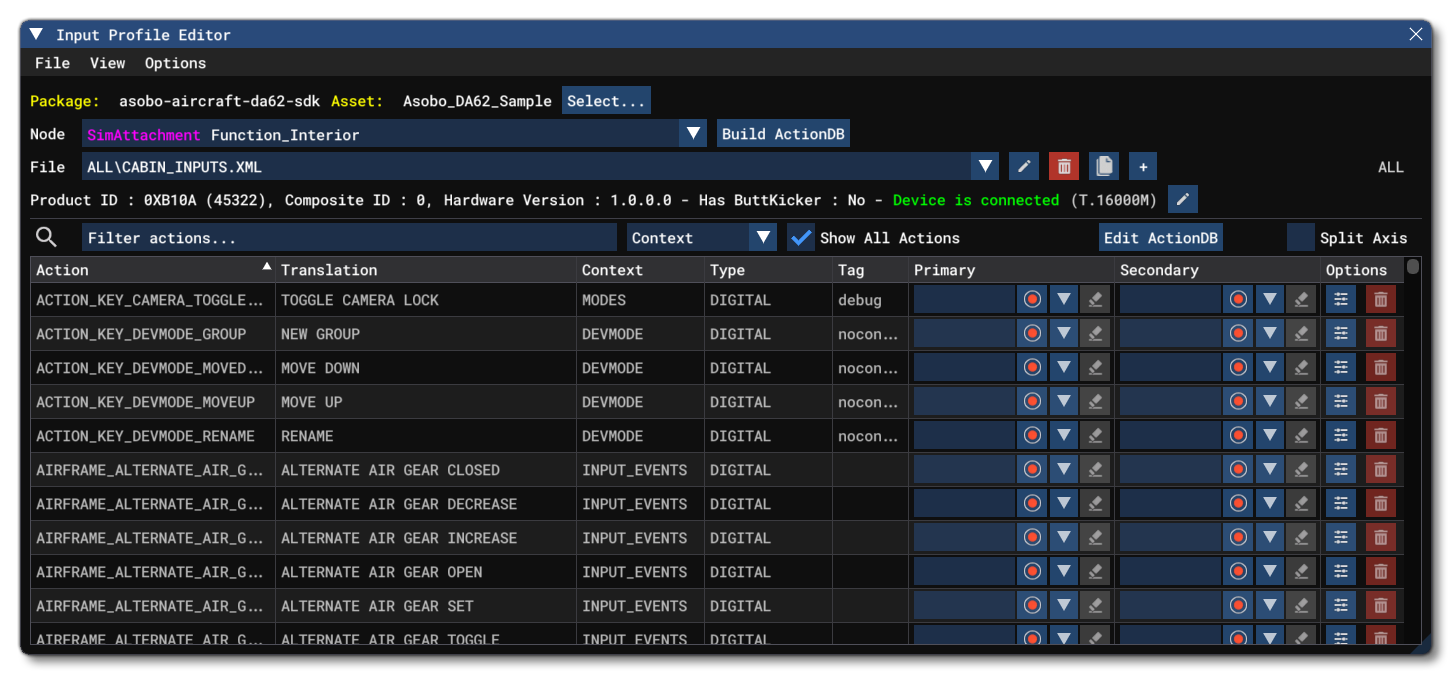Record Primary binding for TOGGLE CAMERA LOCK

click(1032, 300)
